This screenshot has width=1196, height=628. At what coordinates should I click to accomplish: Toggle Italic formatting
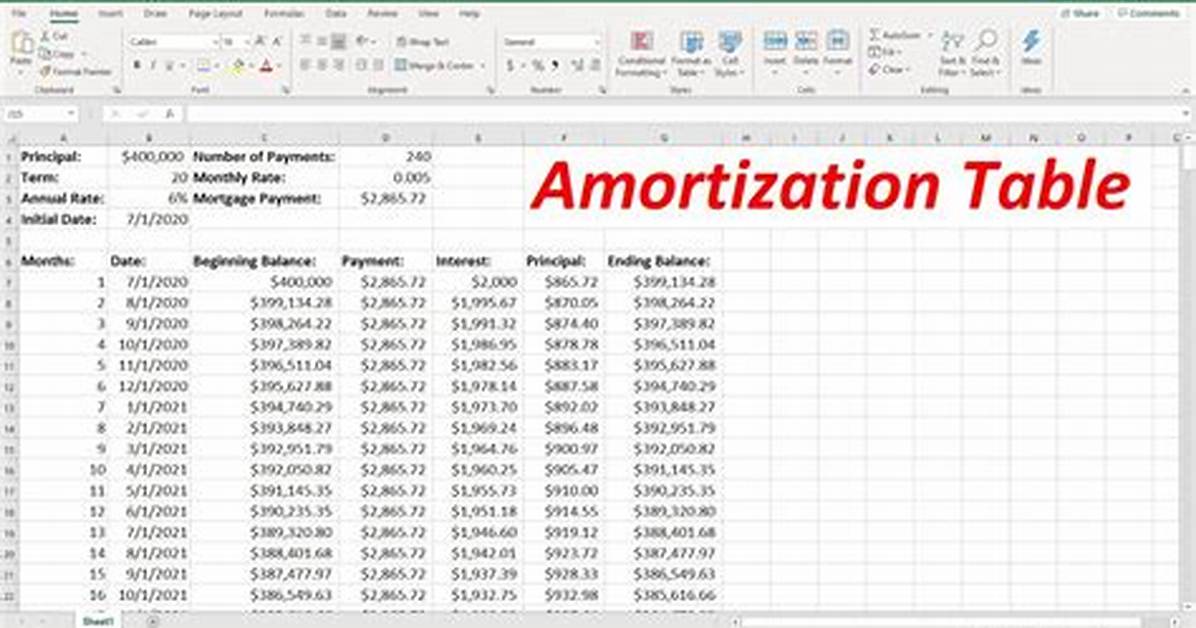(x=153, y=66)
